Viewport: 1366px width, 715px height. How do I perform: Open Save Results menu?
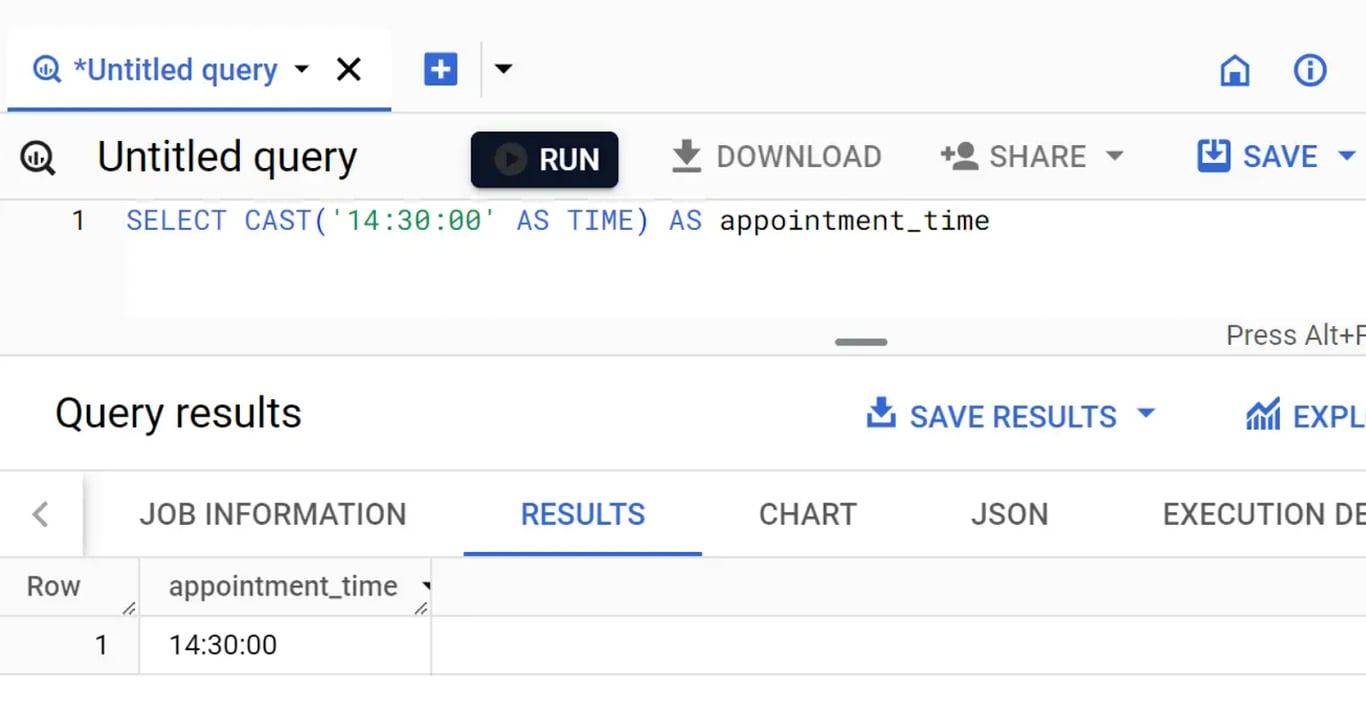pos(1010,415)
